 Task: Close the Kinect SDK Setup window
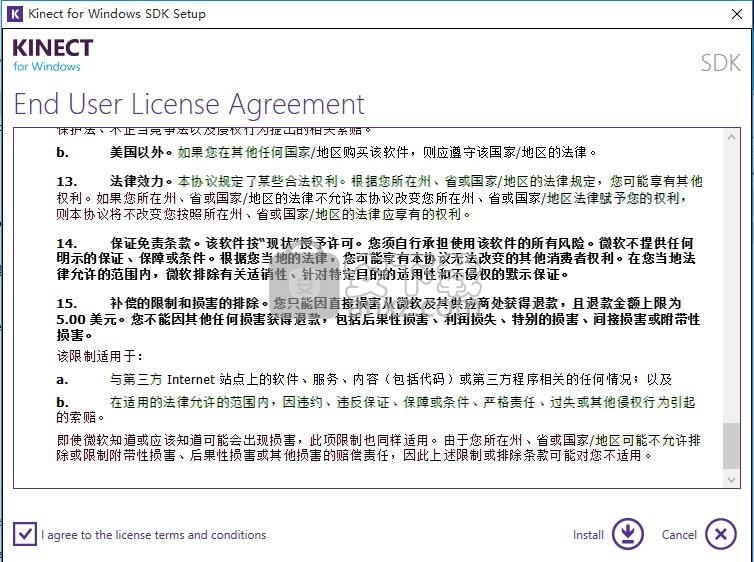coord(737,14)
